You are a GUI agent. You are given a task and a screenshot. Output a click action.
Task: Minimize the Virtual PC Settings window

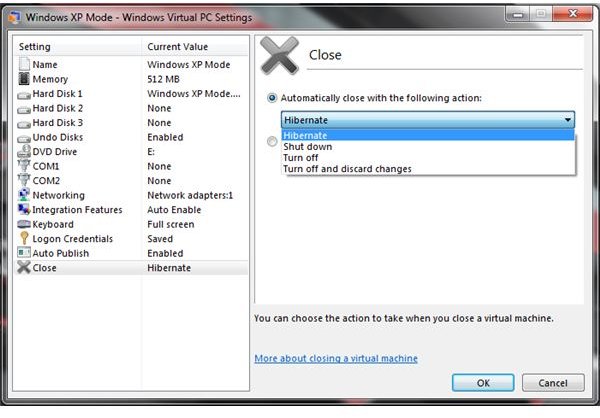518,14
